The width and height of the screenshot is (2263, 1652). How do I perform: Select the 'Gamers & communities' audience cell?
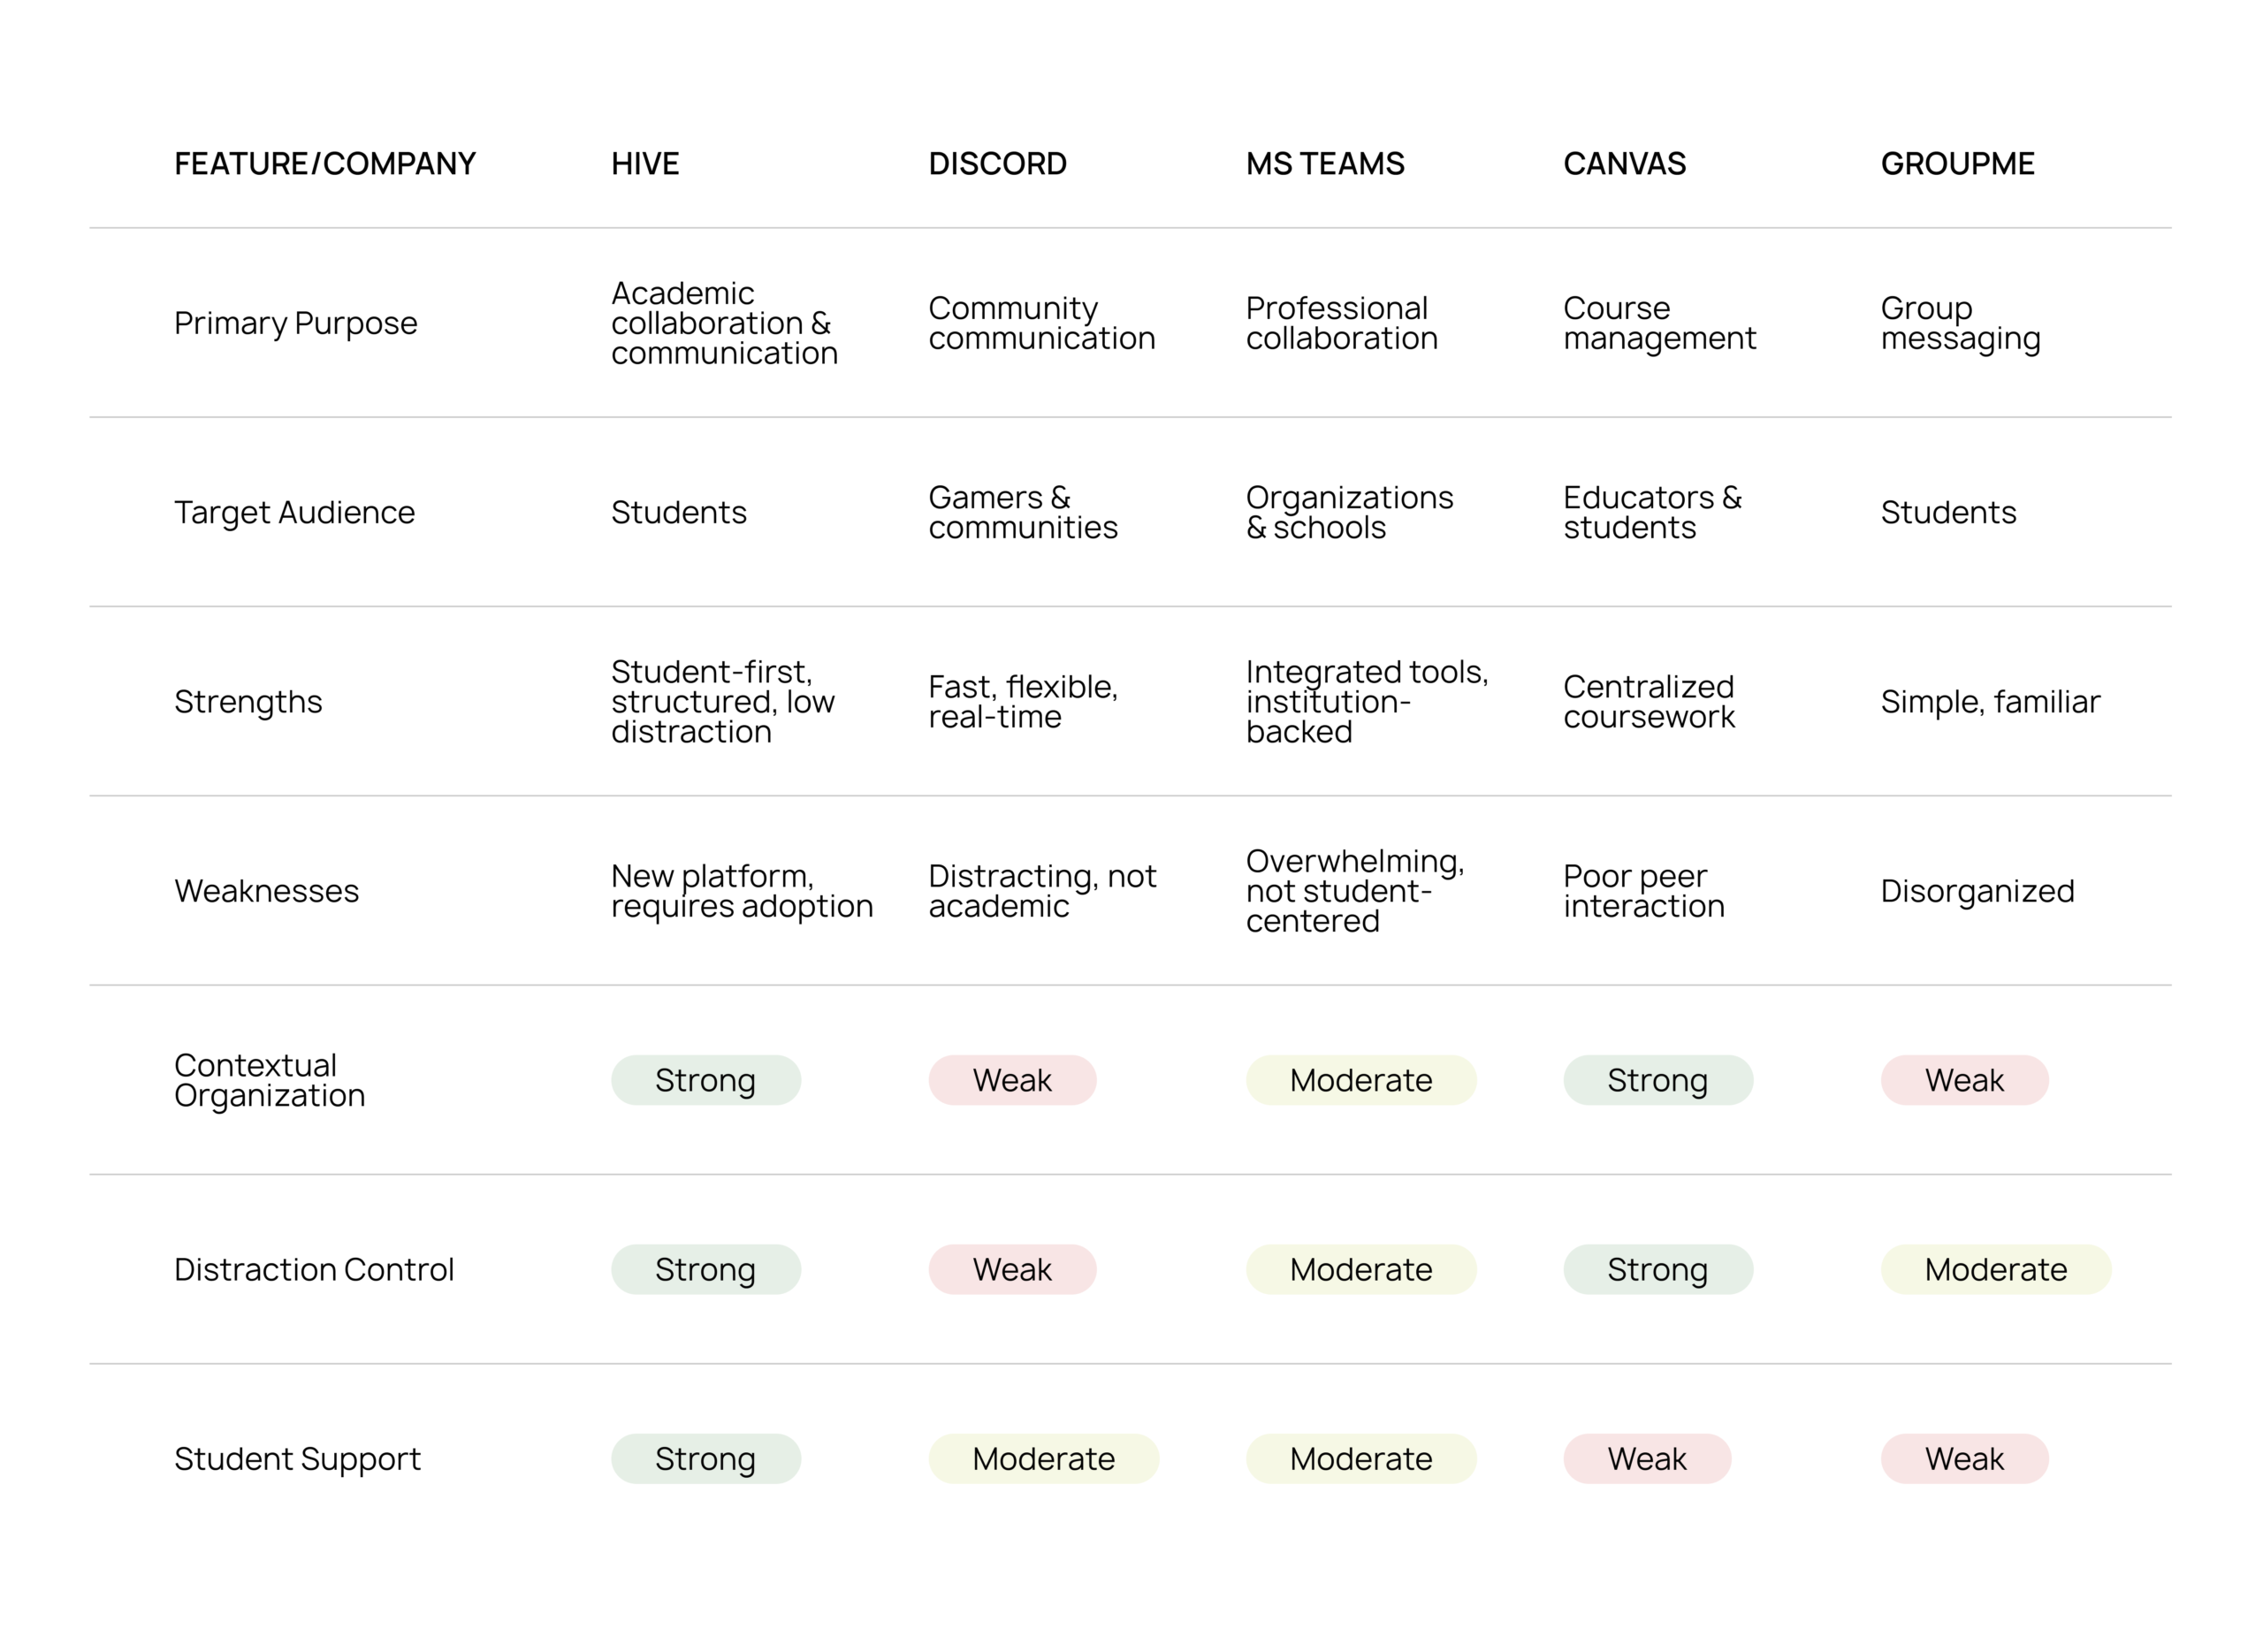1022,512
